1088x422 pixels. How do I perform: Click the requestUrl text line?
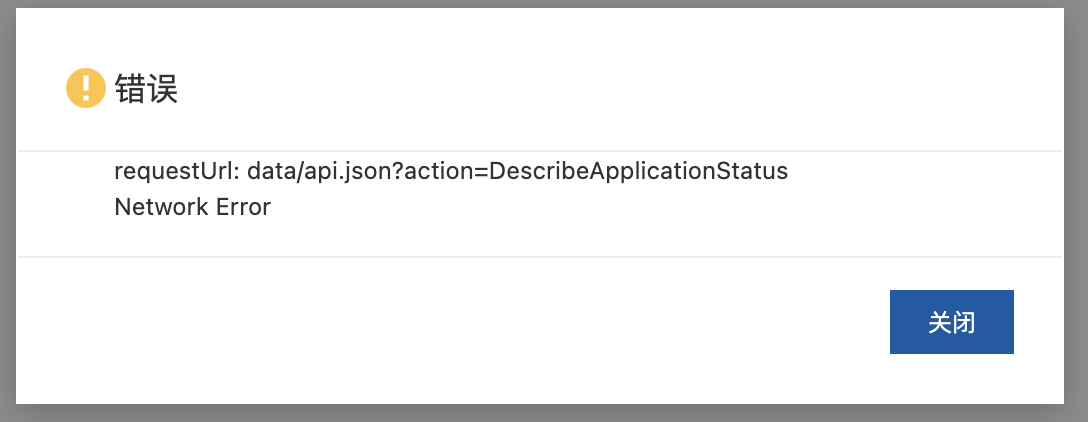451,171
